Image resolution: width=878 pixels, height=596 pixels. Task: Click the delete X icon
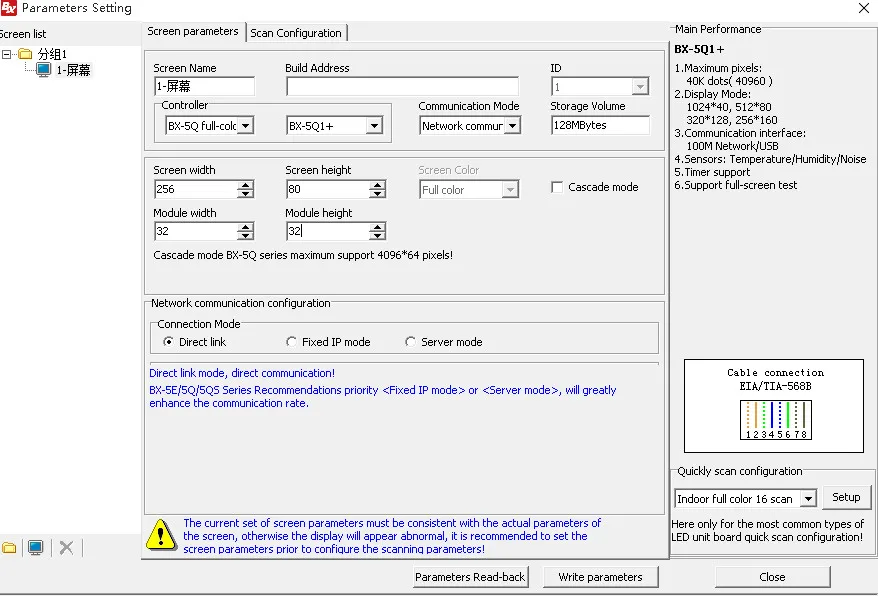pyautogui.click(x=66, y=547)
